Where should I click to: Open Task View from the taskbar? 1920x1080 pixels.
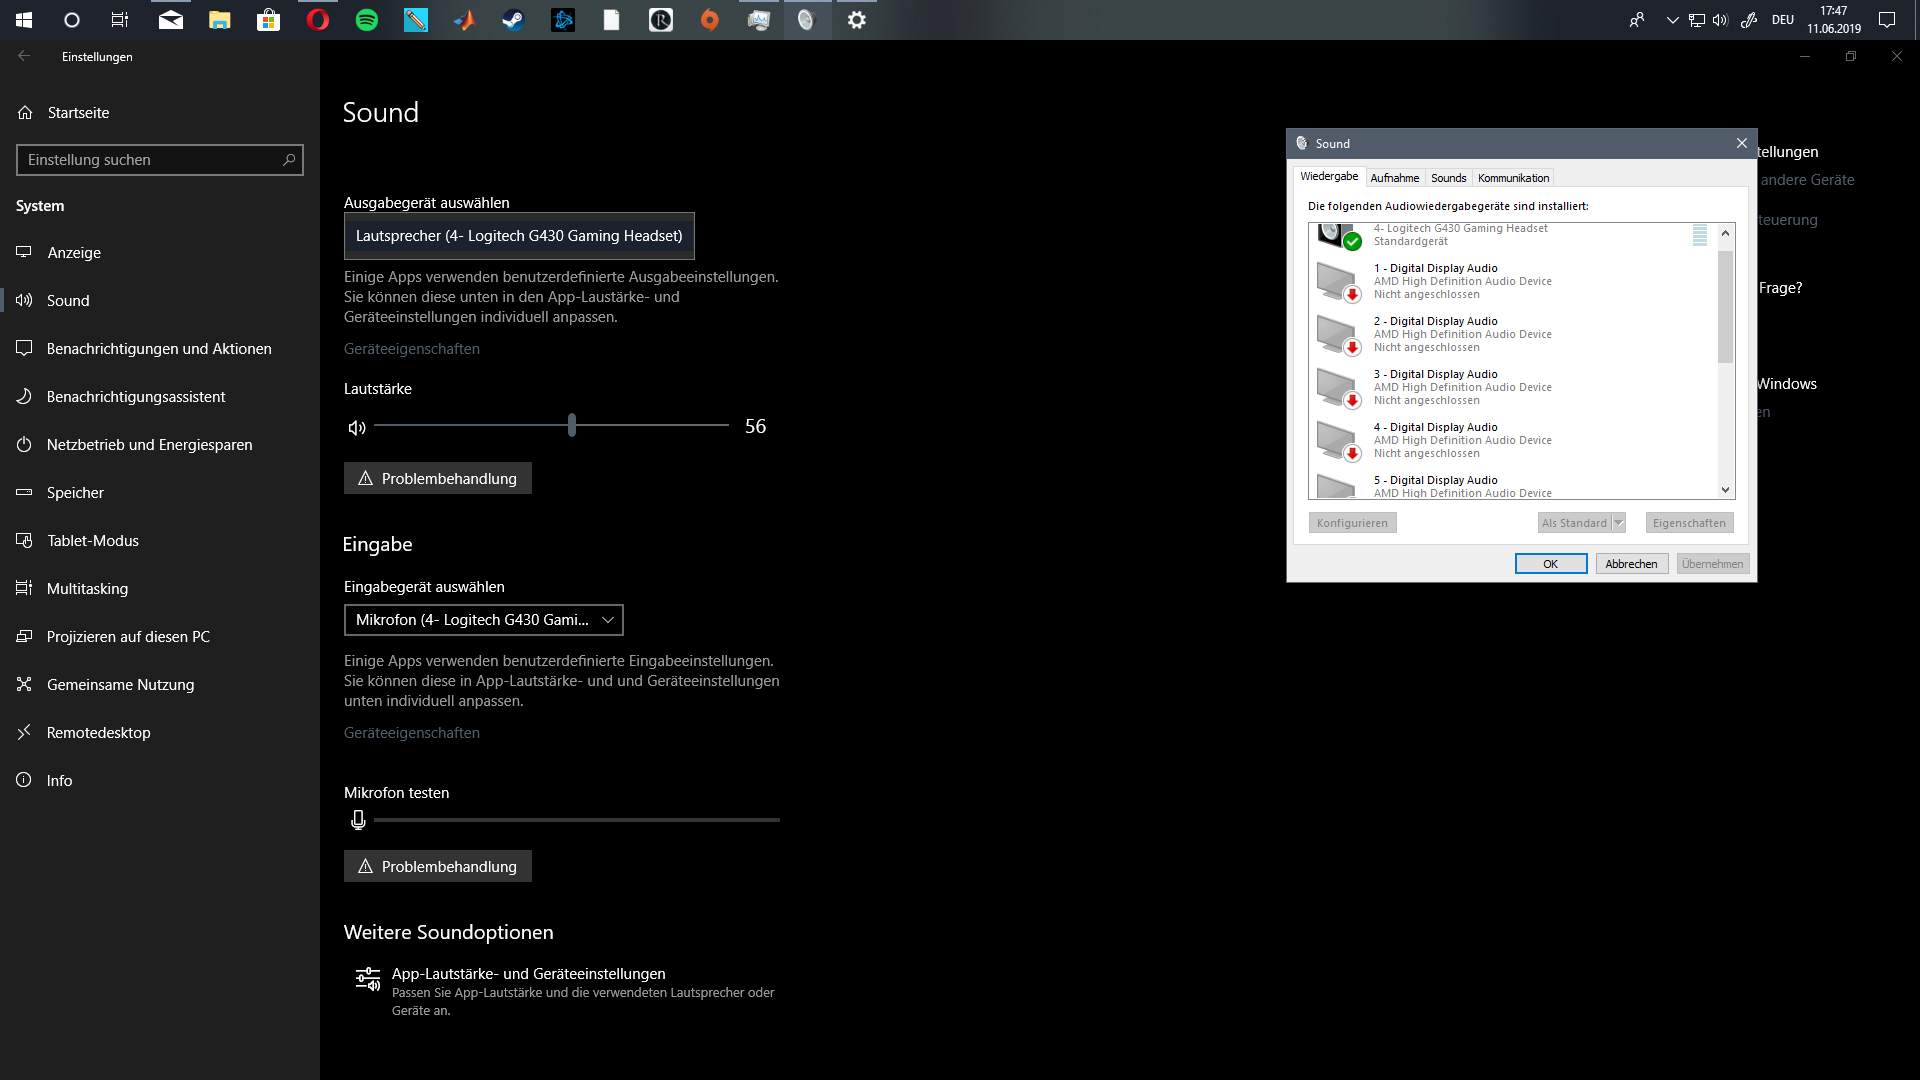click(120, 19)
